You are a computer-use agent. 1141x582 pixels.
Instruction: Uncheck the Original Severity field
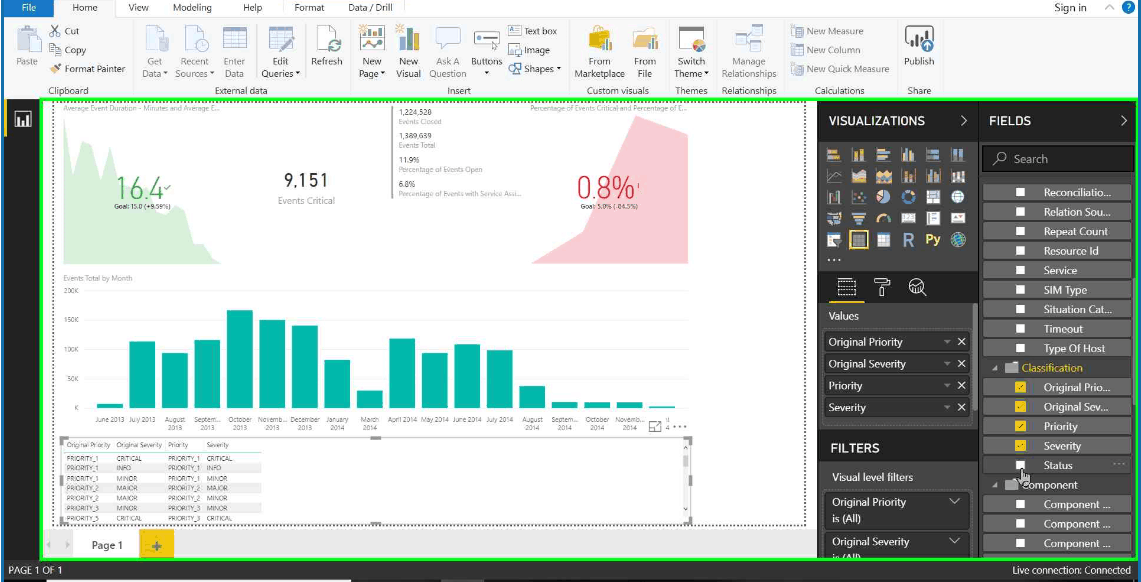point(1020,407)
